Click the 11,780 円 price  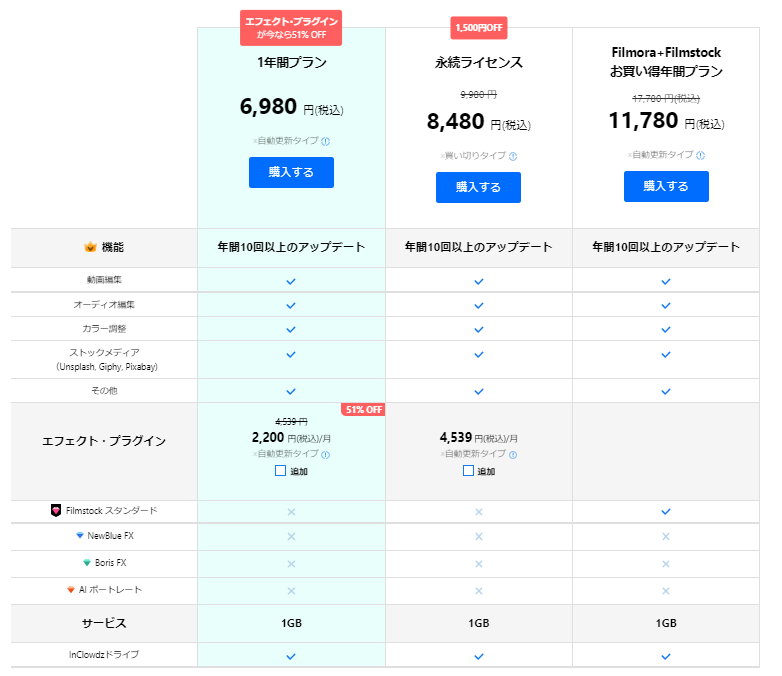[x=666, y=121]
